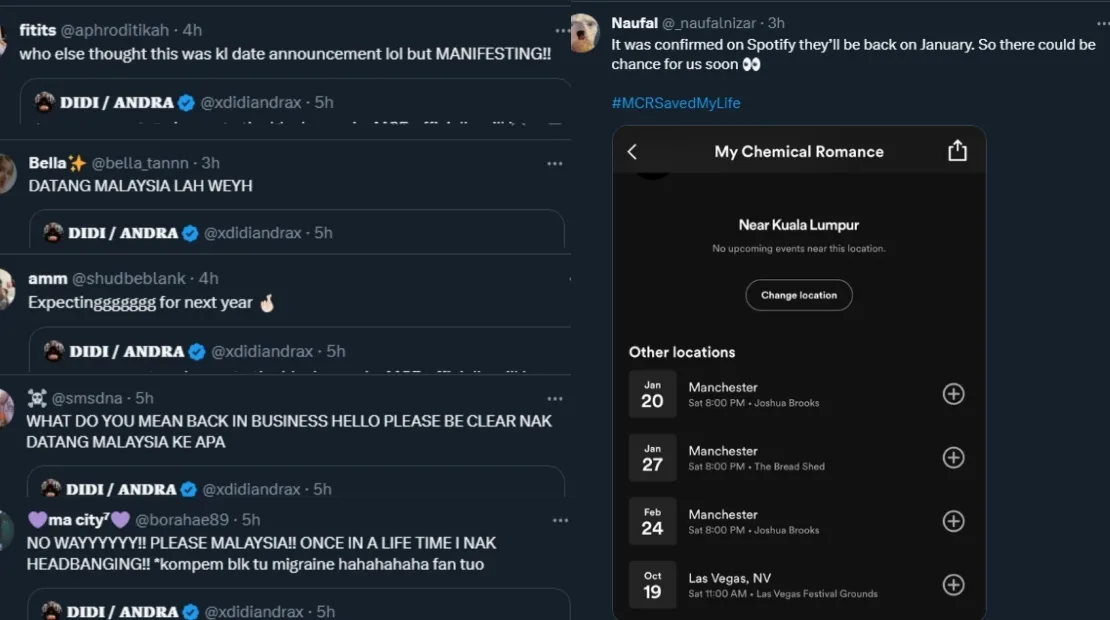Image resolution: width=1110 pixels, height=620 pixels.
Task: Open more options on borahae89's tweet
Action: [561, 520]
